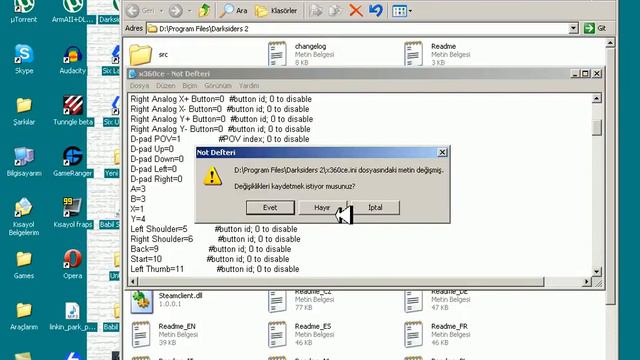This screenshot has width=640, height=360.
Task: Open the Yardım menu in Notepad
Action: click(x=249, y=85)
